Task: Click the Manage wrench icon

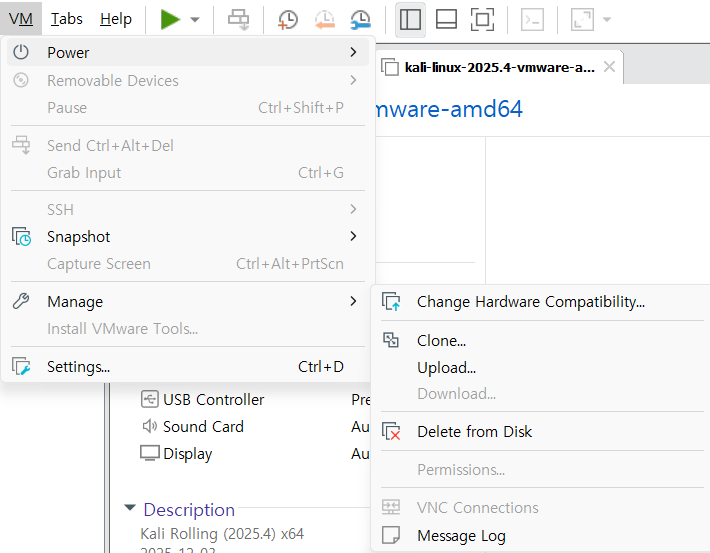Action: tap(21, 301)
